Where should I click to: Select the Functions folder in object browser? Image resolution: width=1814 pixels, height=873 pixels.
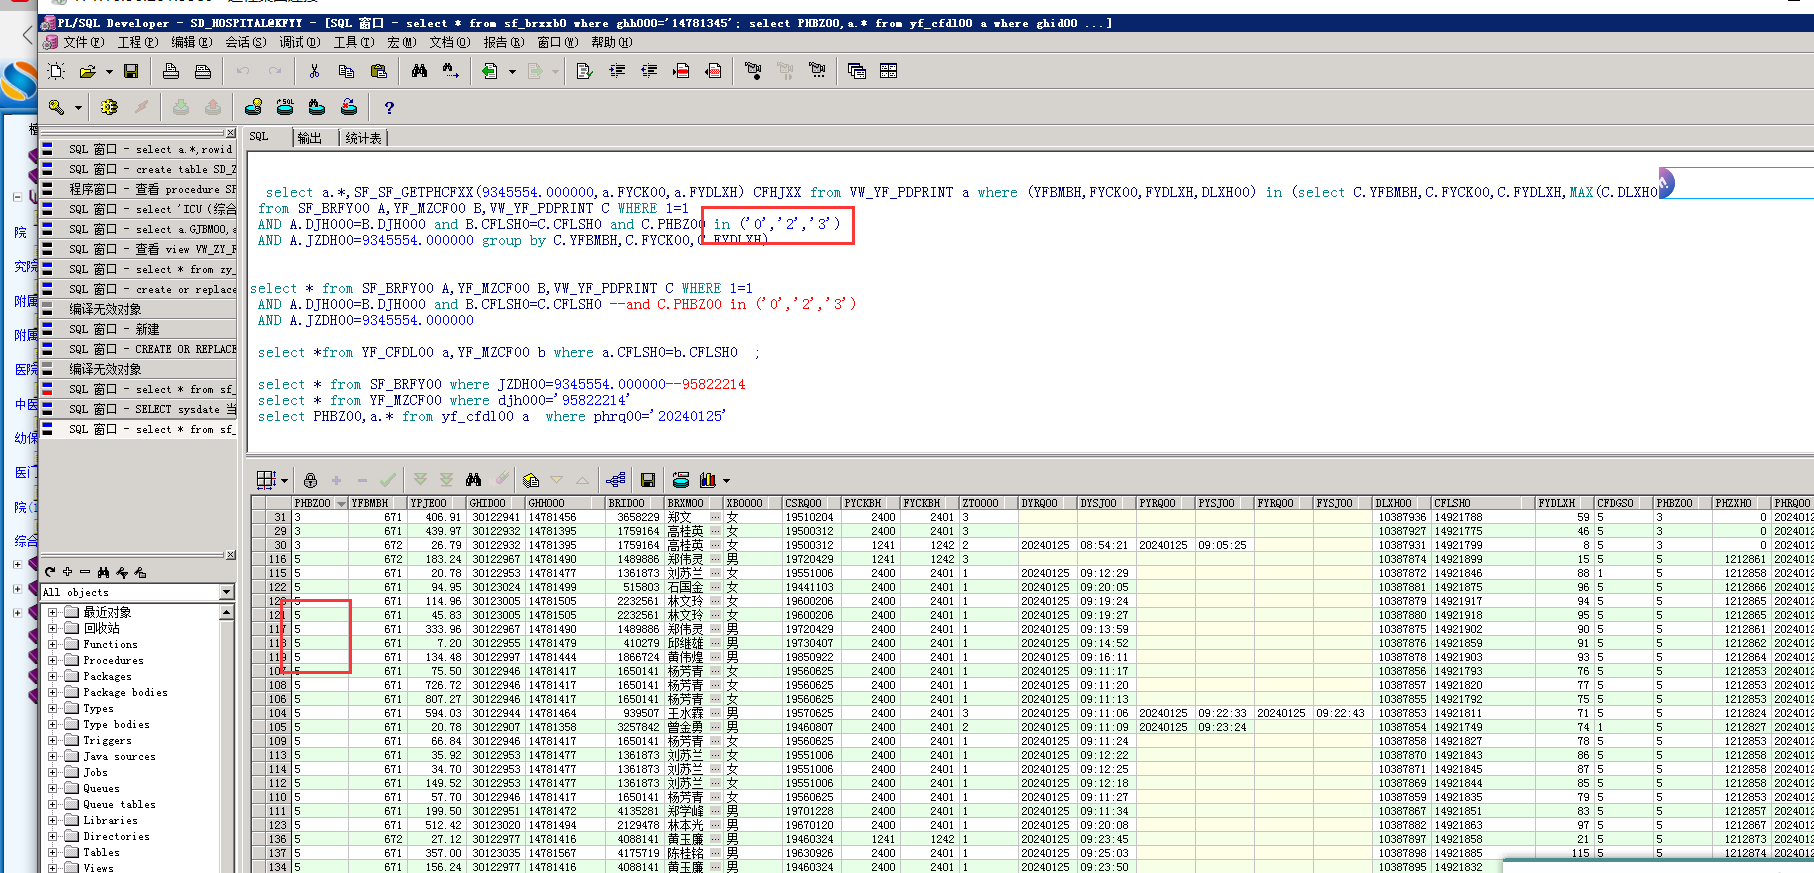110,644
